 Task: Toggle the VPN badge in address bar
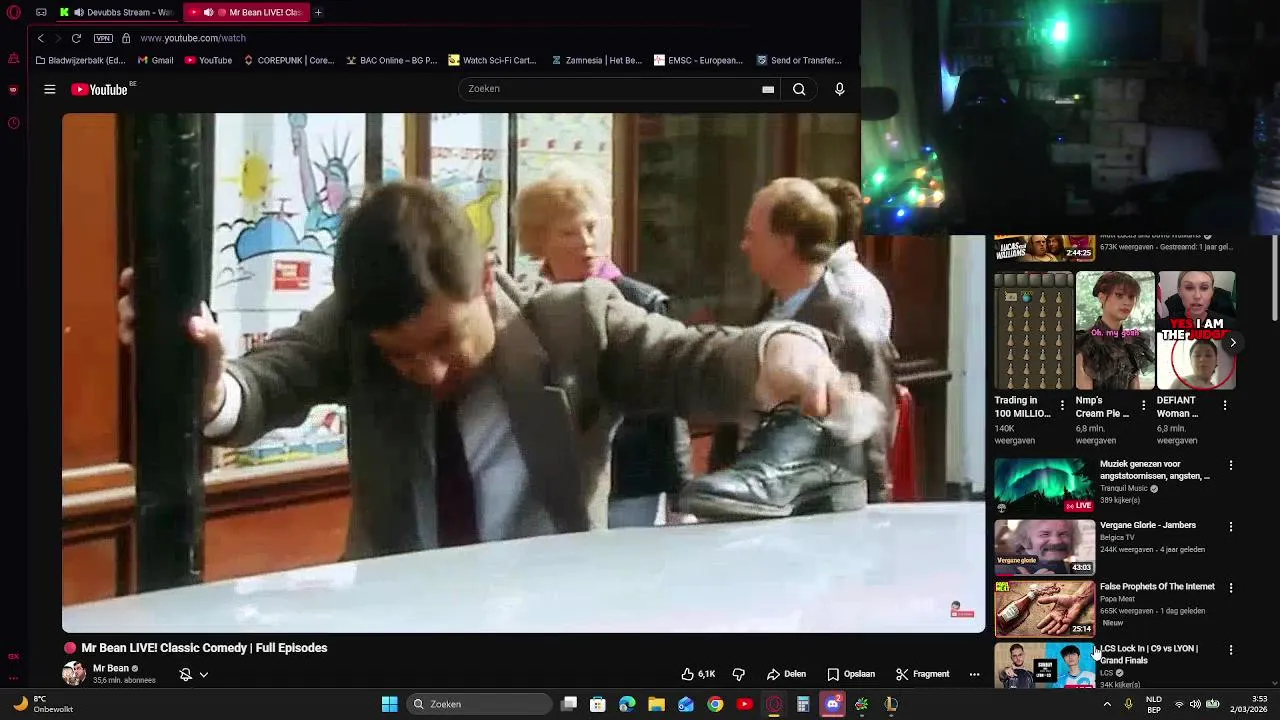point(103,38)
